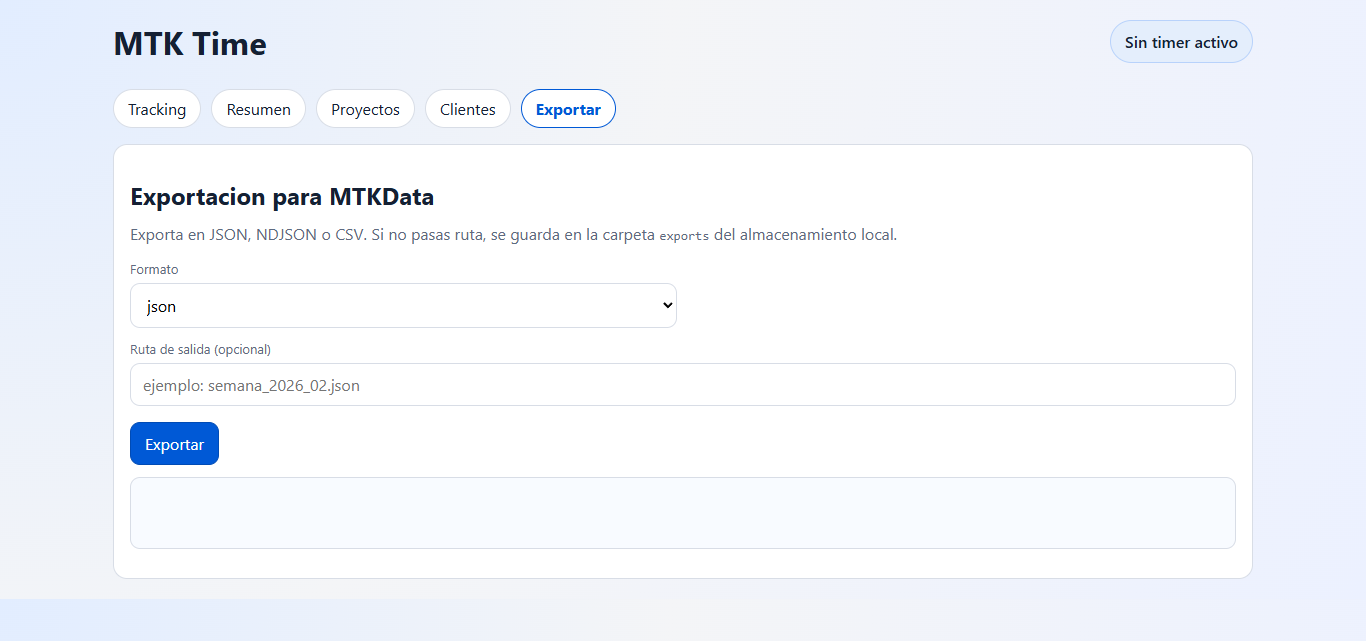1366x641 pixels.
Task: Switch to the Proyectos tab
Action: coord(365,108)
